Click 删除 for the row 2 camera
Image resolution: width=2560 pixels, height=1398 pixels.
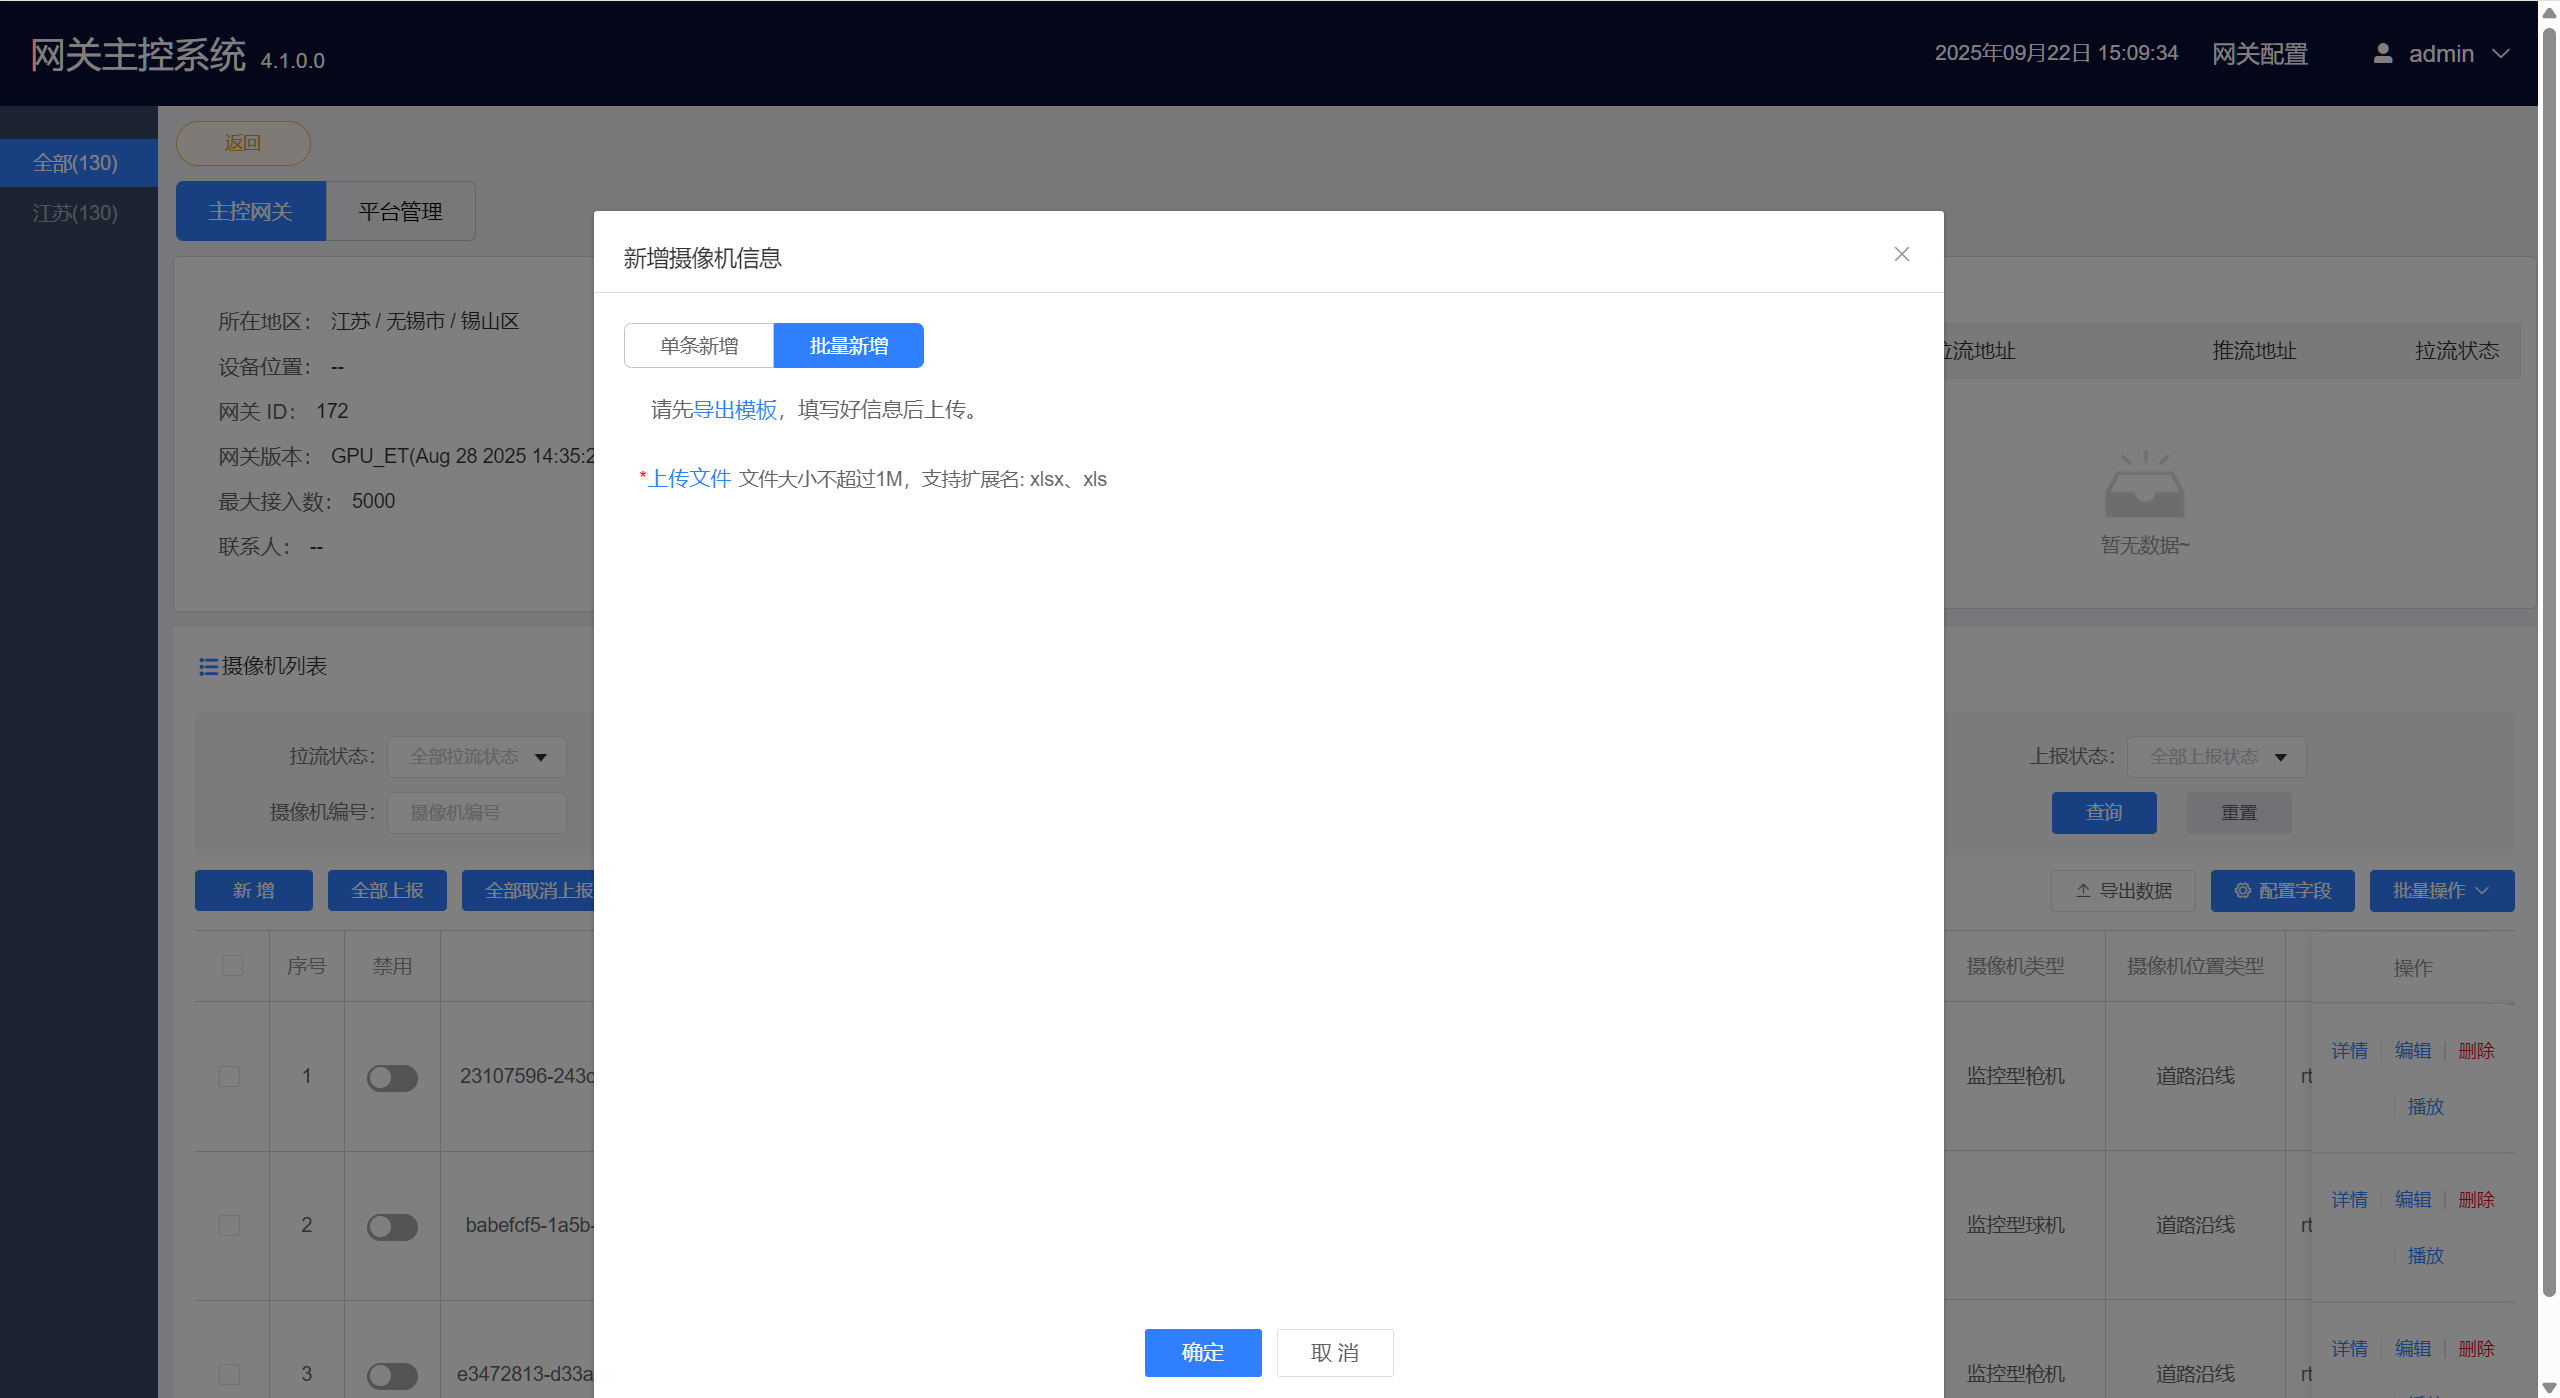coord(2476,1199)
